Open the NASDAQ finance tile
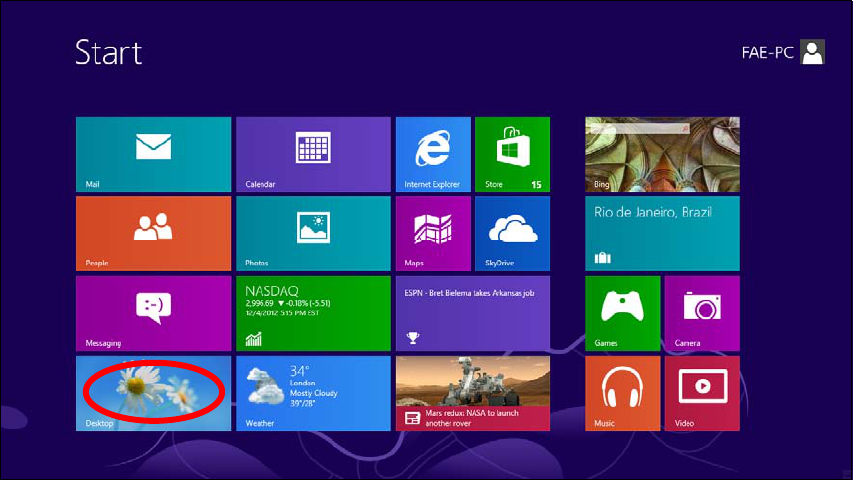This screenshot has width=853, height=480. point(313,313)
